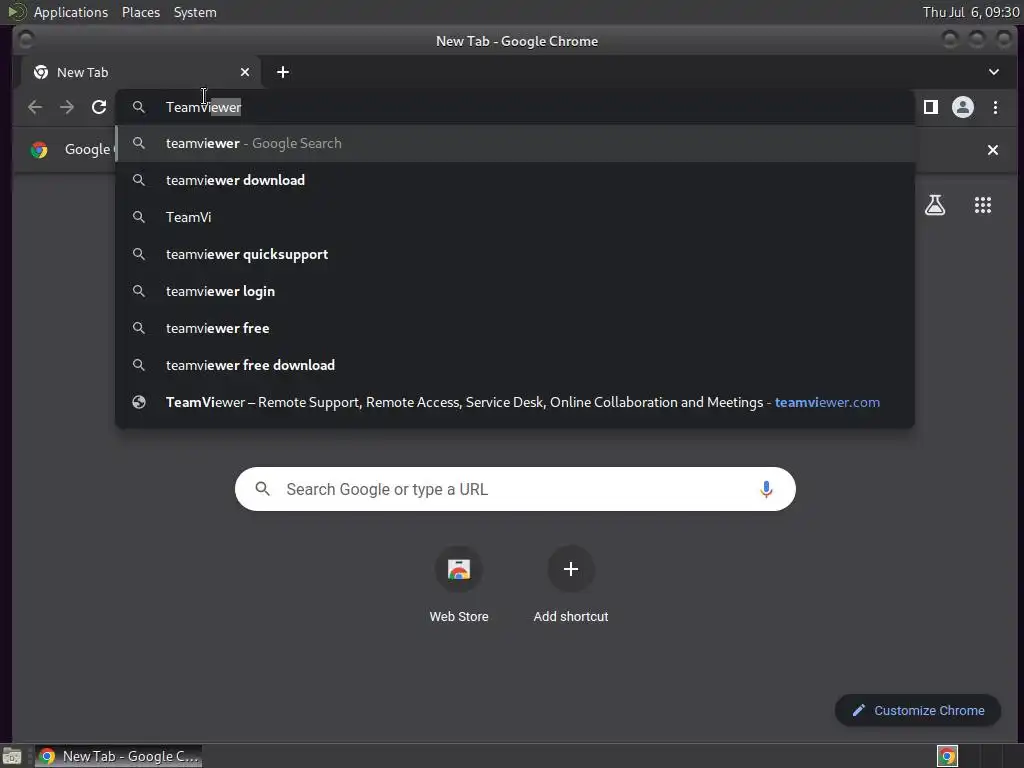Click the Chrome icon in system tray

pos(947,756)
